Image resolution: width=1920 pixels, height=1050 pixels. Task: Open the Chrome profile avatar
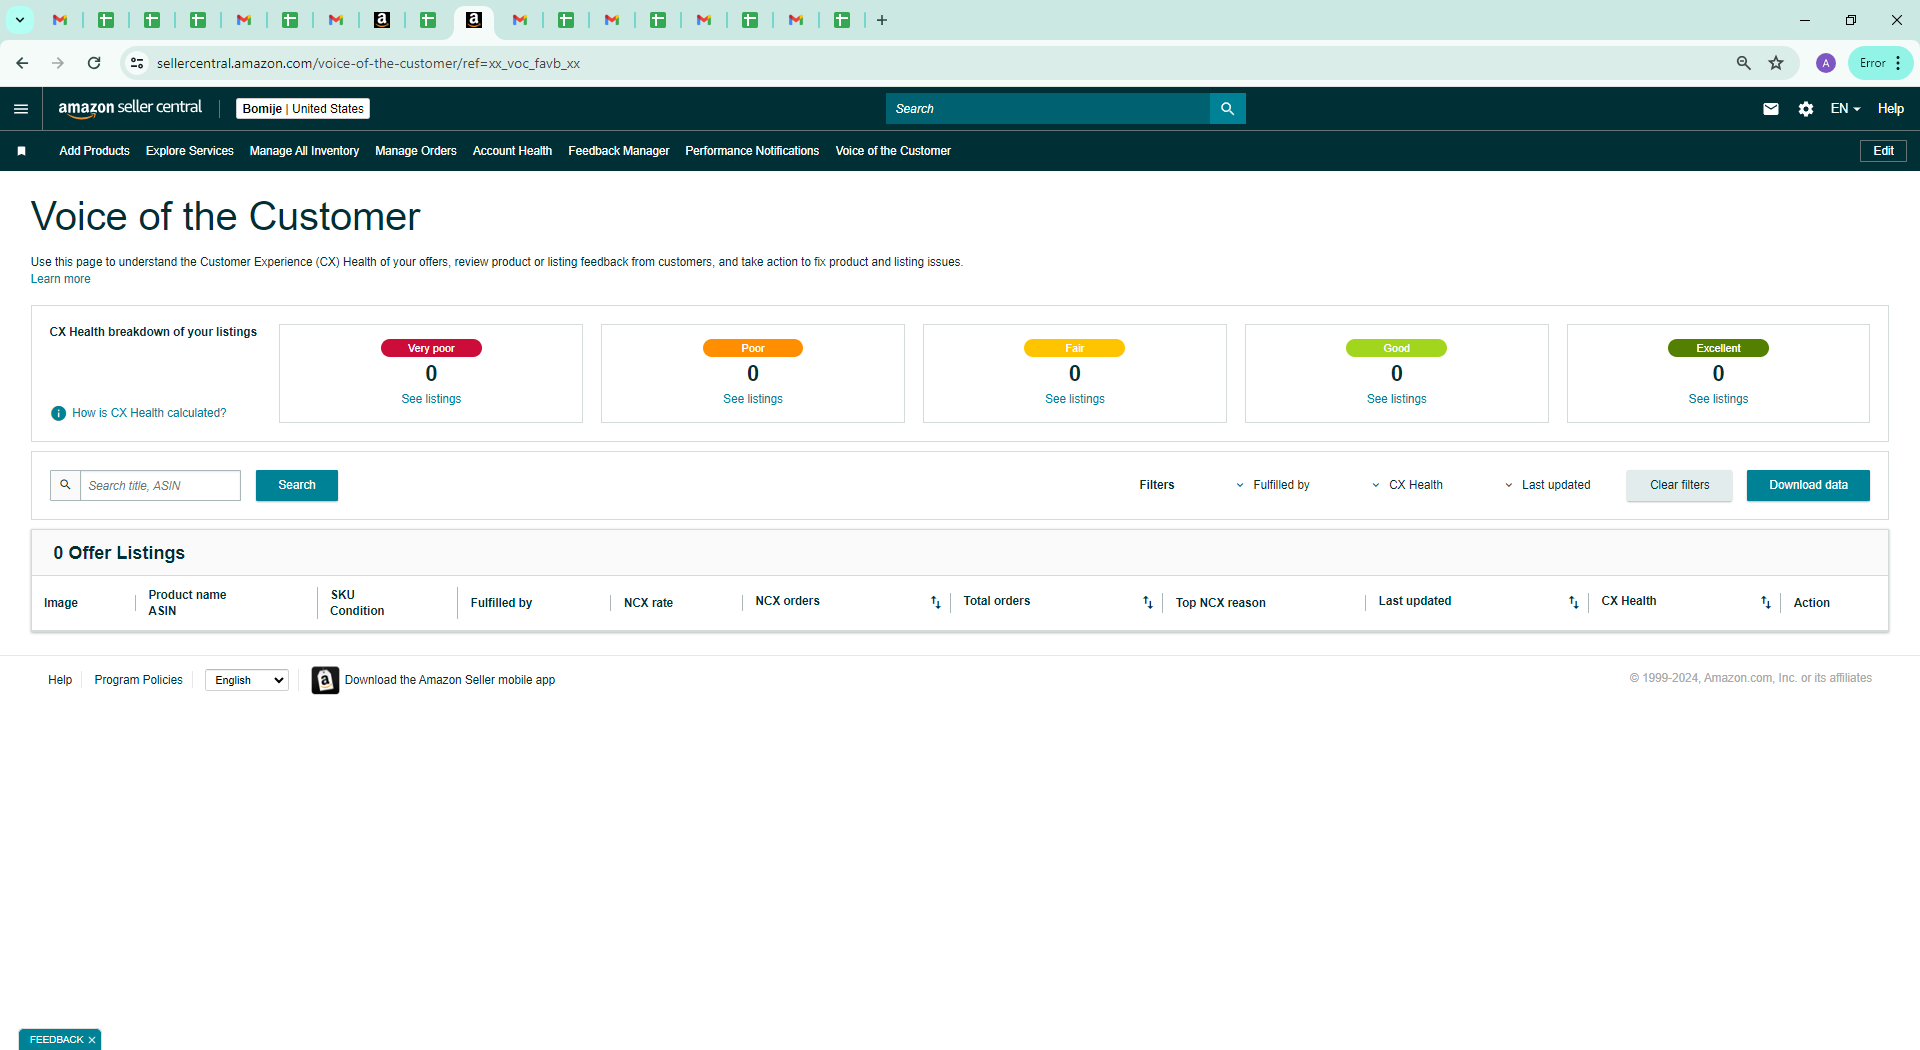(1826, 63)
